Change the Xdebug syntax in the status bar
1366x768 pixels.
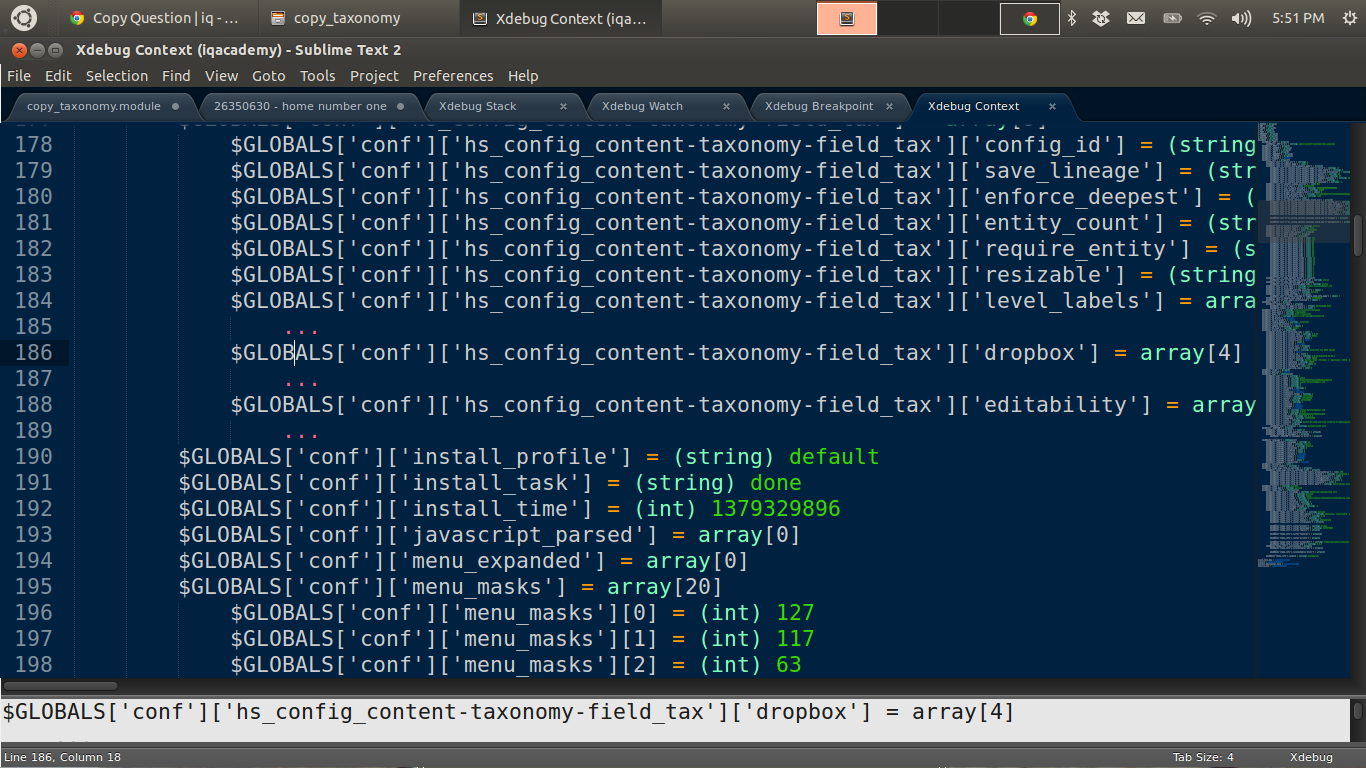pyautogui.click(x=1311, y=757)
